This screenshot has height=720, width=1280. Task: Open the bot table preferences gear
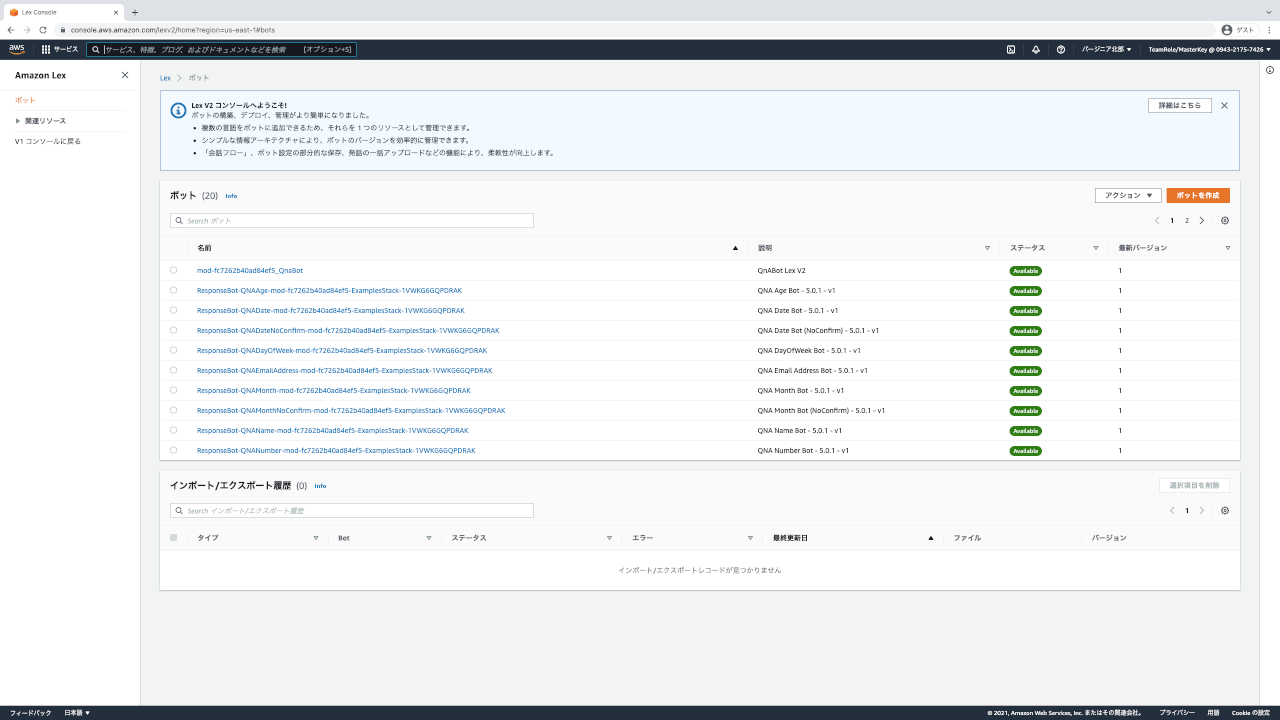point(1225,220)
